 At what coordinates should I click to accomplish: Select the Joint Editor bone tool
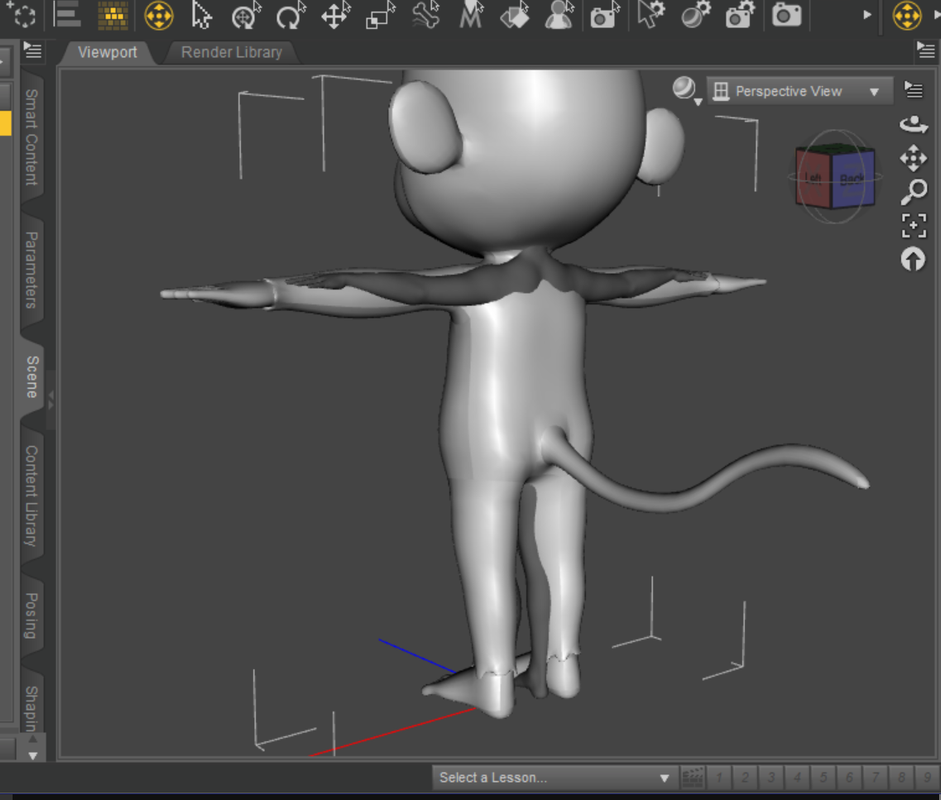[x=426, y=16]
